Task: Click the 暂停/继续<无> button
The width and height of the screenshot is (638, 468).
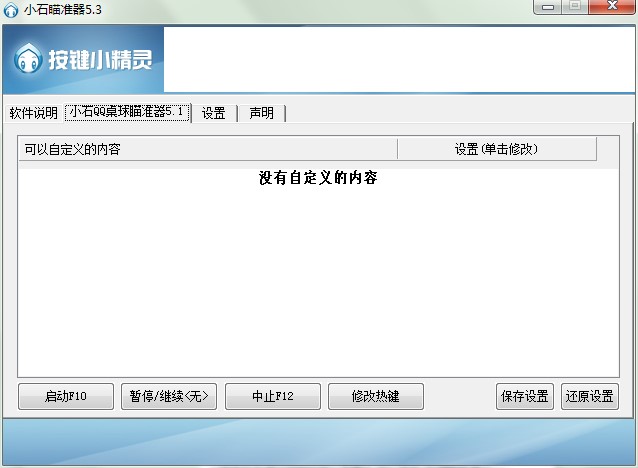Action: (169, 396)
